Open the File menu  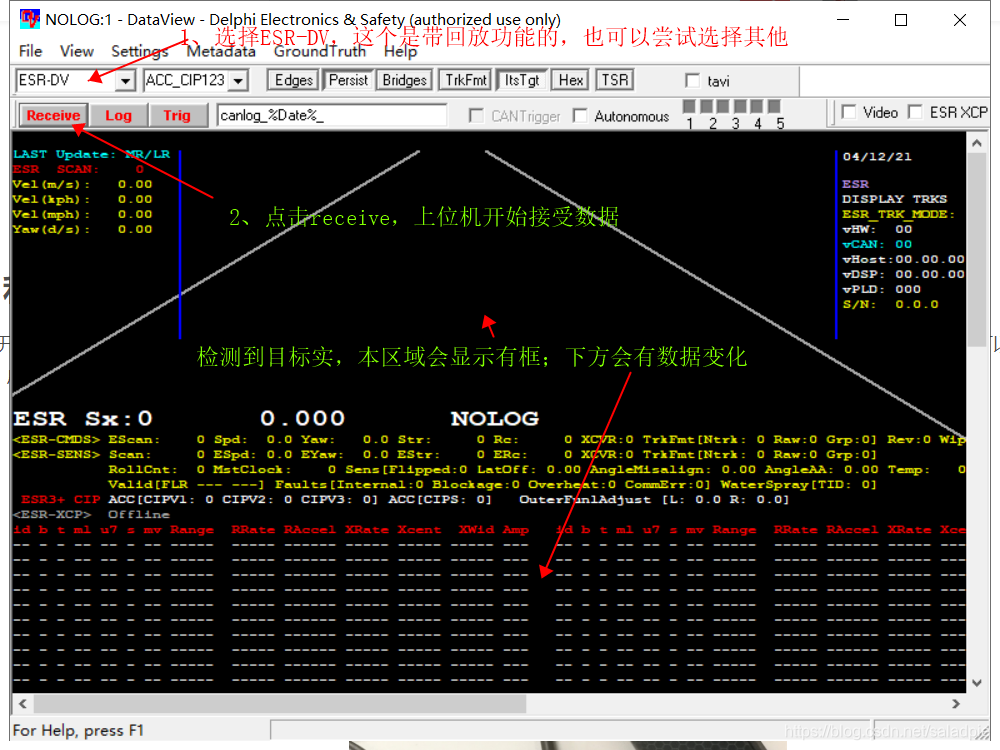31,51
